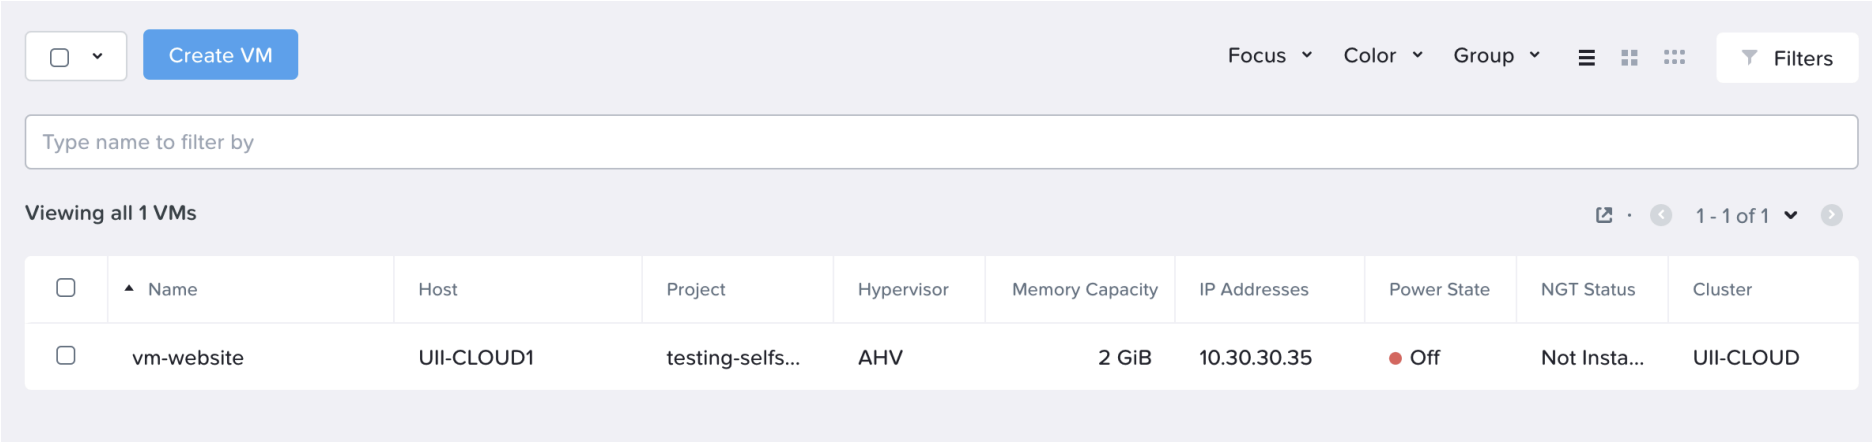Select the vm-website row checkbox
Screen dimensions: 1872x442
66,355
